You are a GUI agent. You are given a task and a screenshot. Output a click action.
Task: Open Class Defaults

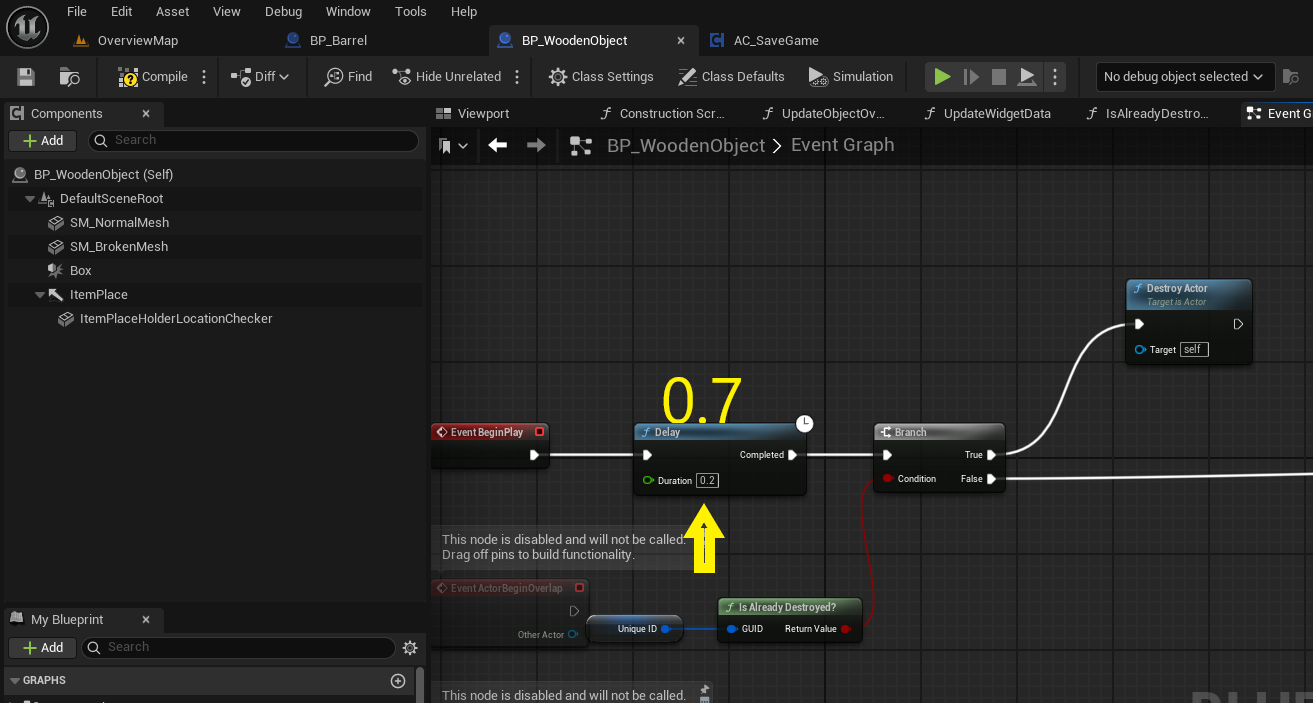pos(731,77)
